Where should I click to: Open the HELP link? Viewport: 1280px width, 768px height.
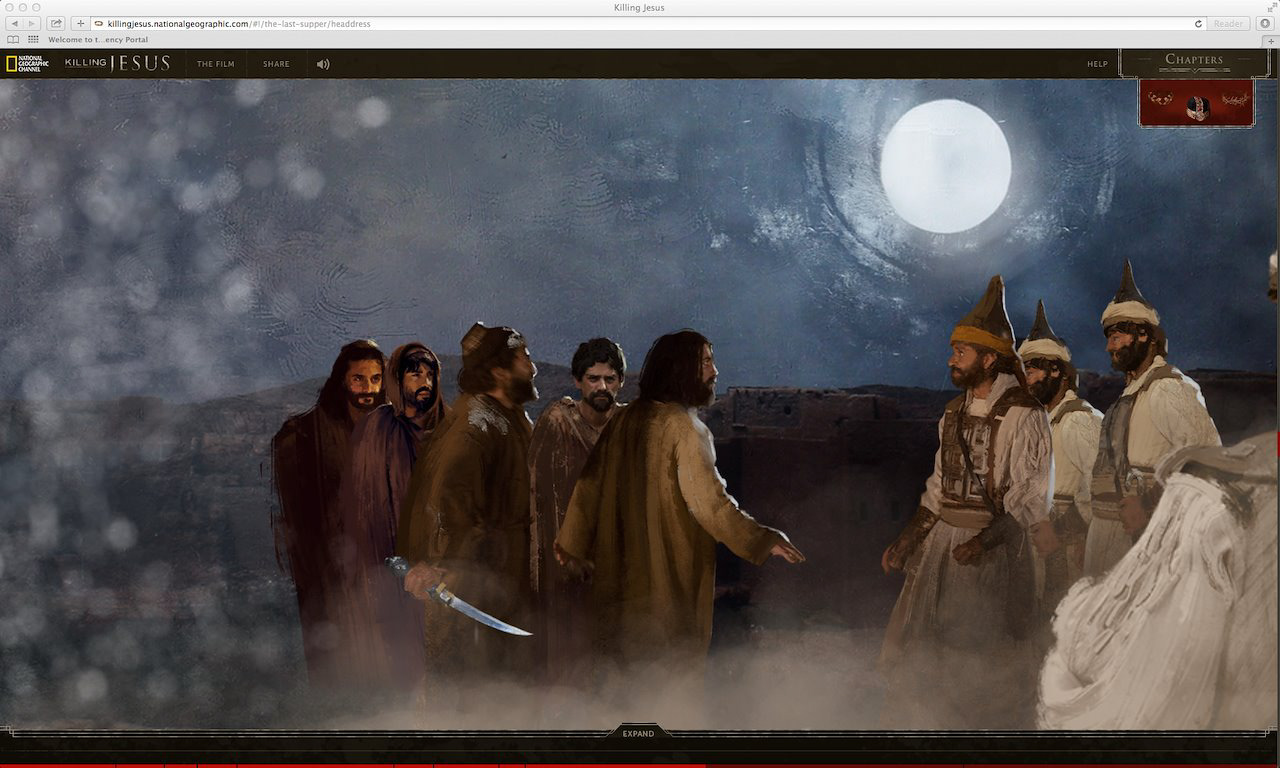coord(1097,64)
